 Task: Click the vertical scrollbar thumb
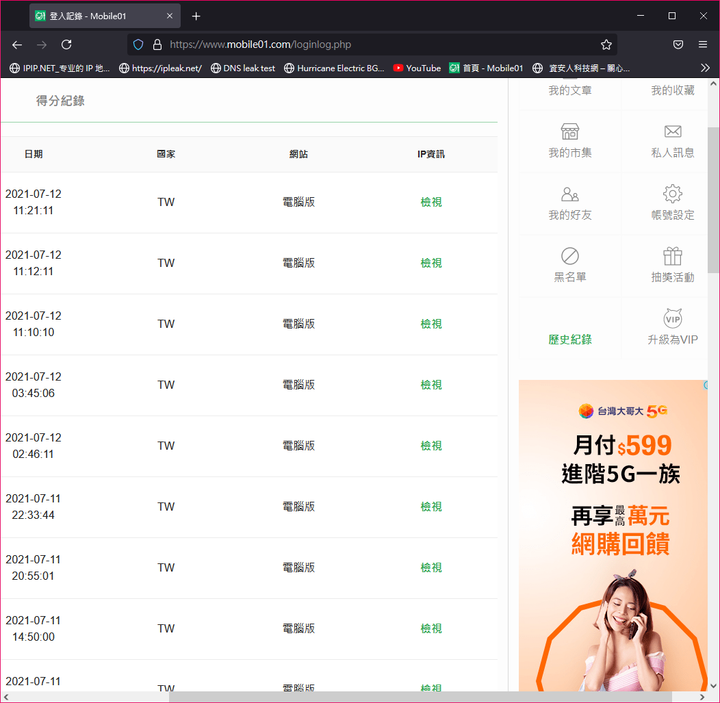pos(713,200)
